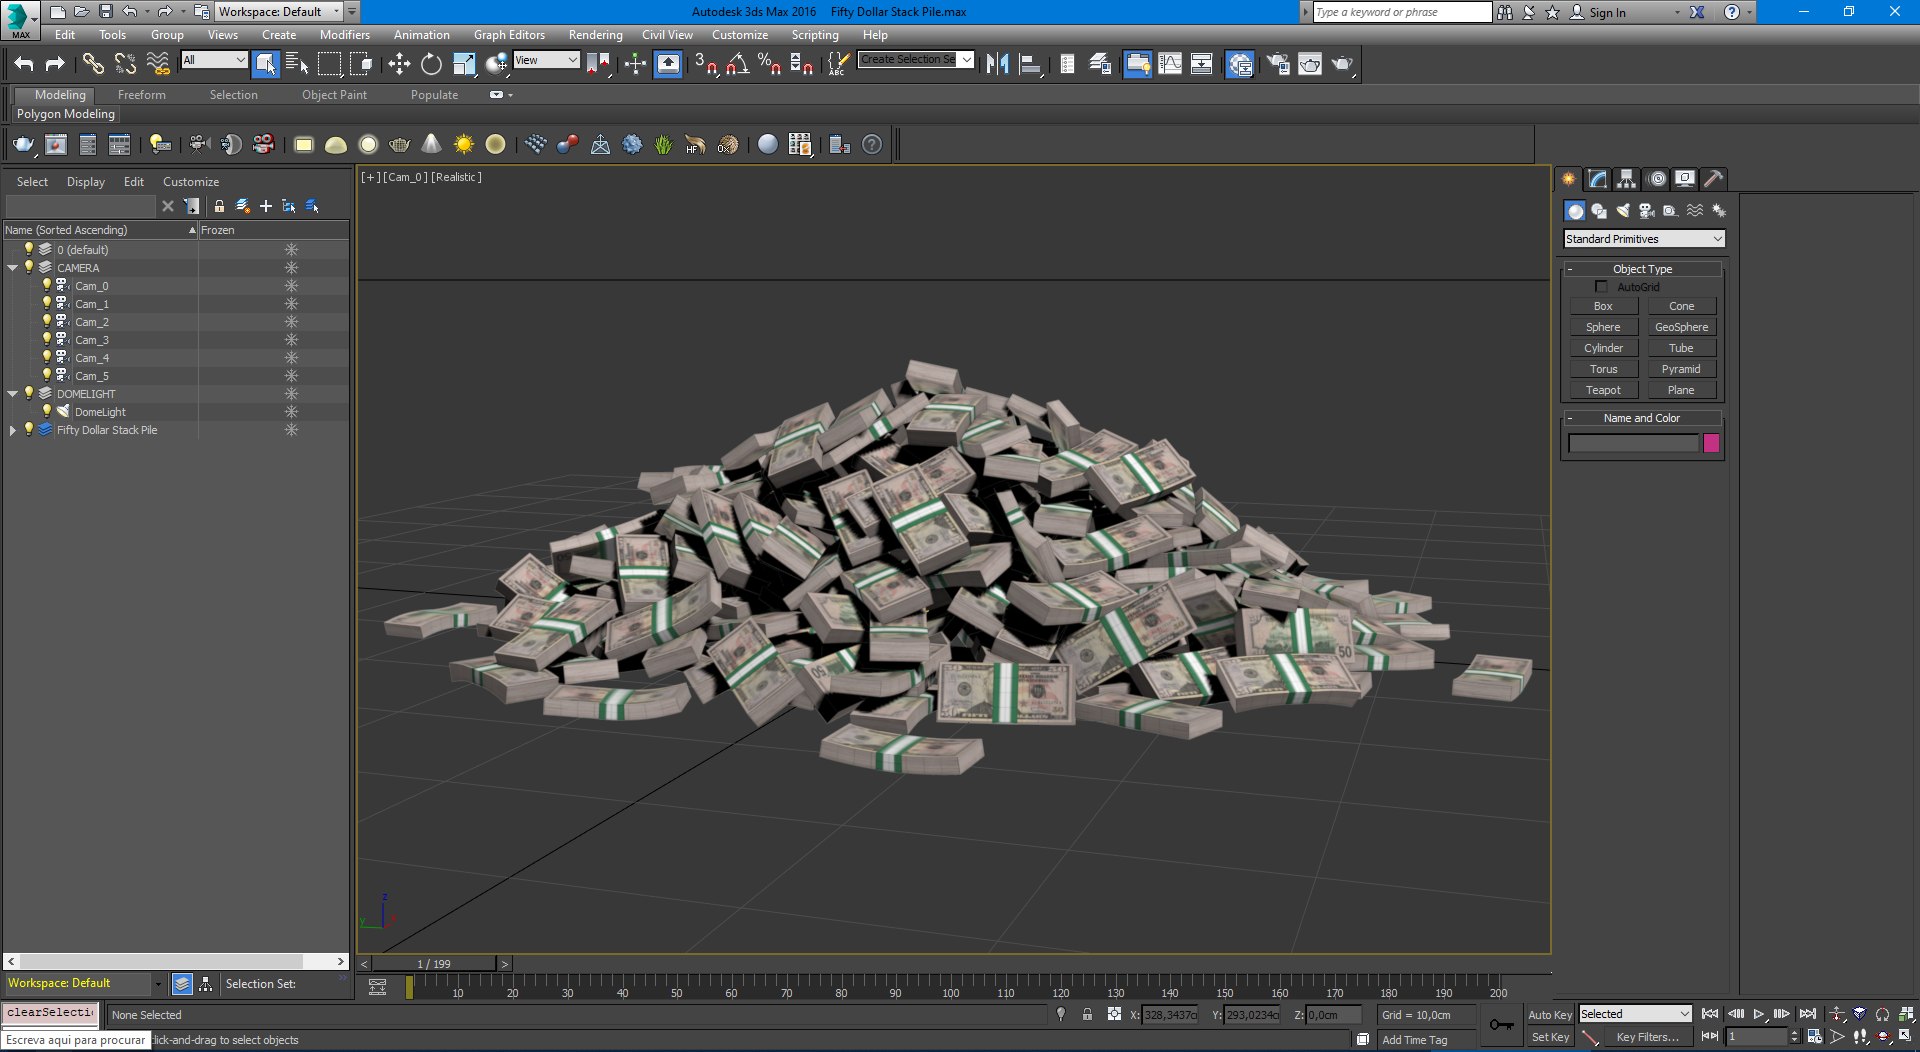Toggle visibility of Fifty Dollar Stack Pile layer
Screen dimensions: 1920x1052
(29, 429)
